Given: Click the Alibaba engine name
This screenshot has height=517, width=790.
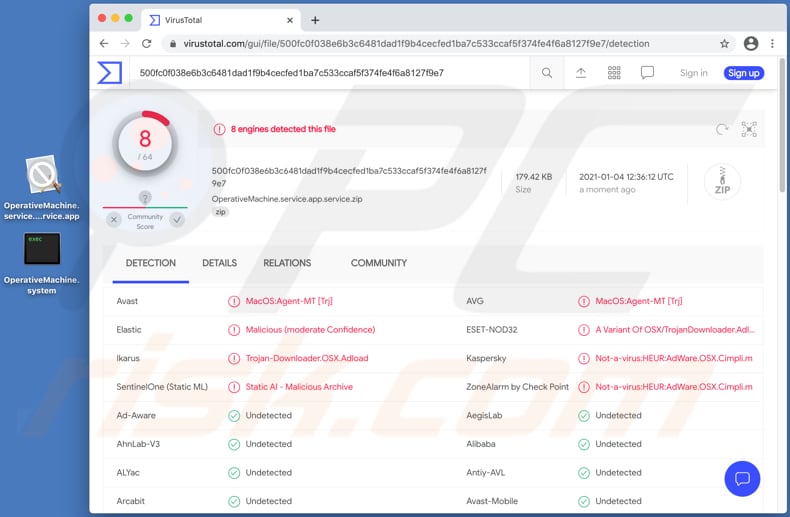Looking at the screenshot, I should (x=481, y=444).
